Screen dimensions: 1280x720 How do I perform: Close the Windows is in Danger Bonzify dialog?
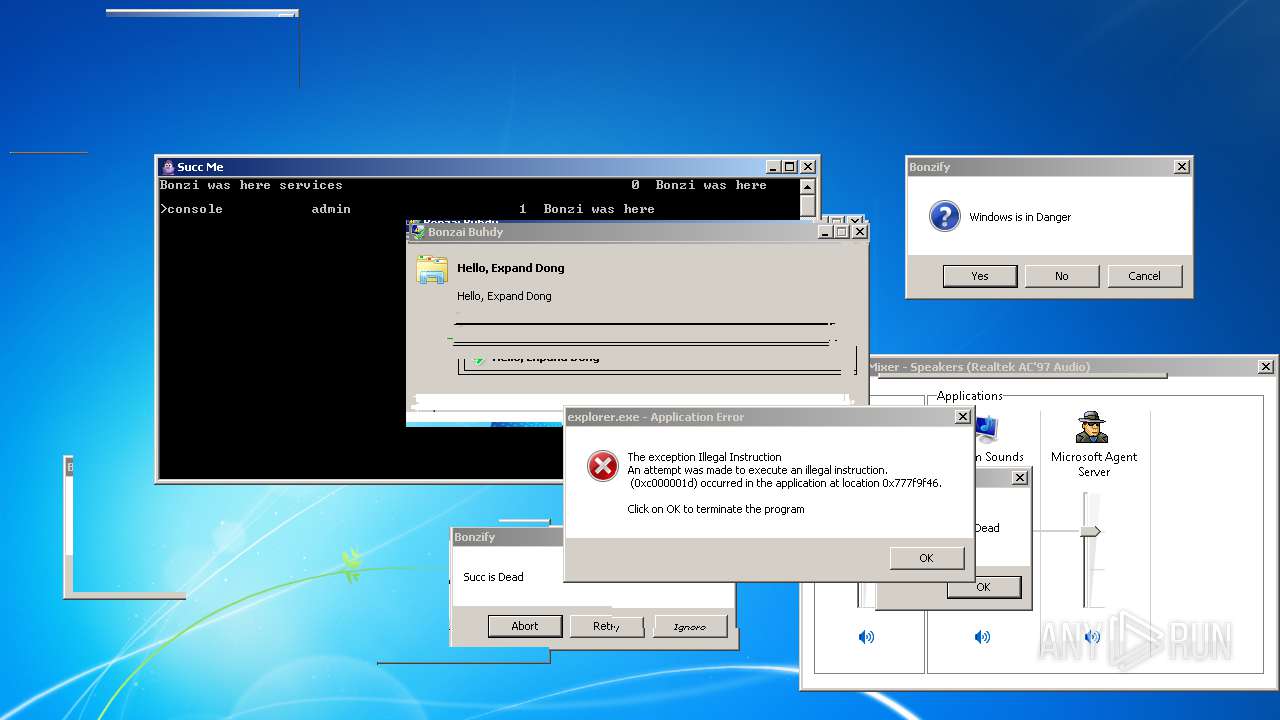coord(1181,167)
